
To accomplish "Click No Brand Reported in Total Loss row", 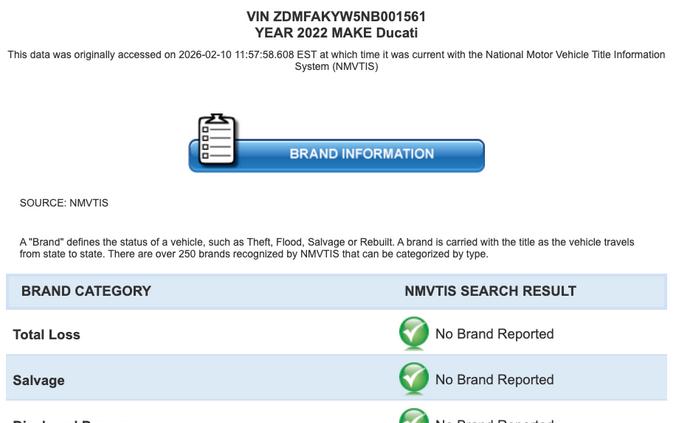I will coord(494,334).
